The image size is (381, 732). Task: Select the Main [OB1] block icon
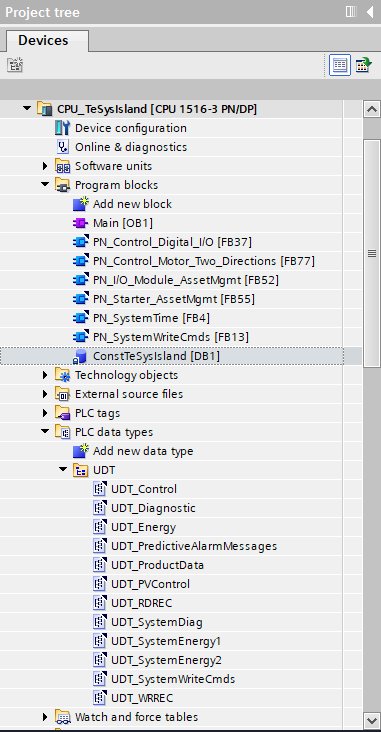[x=80, y=223]
